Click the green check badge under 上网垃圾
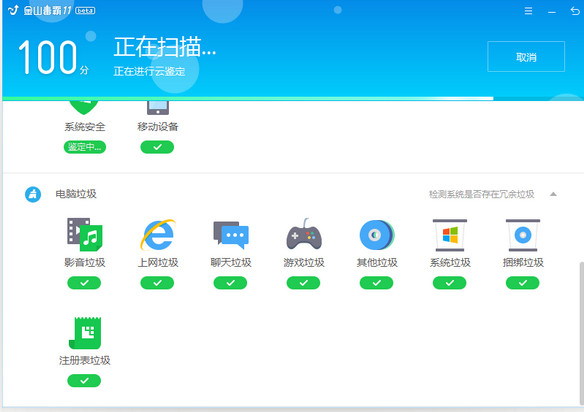This screenshot has height=412, width=584. [157, 283]
